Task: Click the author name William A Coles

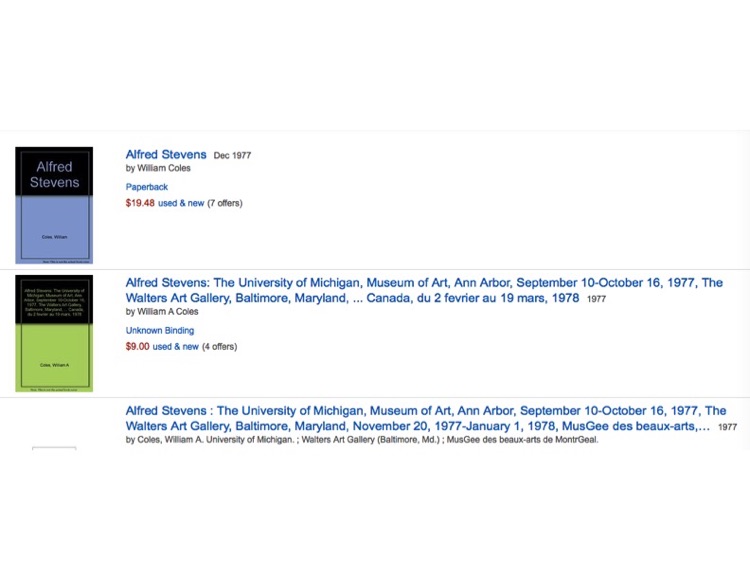Action: click(x=167, y=311)
